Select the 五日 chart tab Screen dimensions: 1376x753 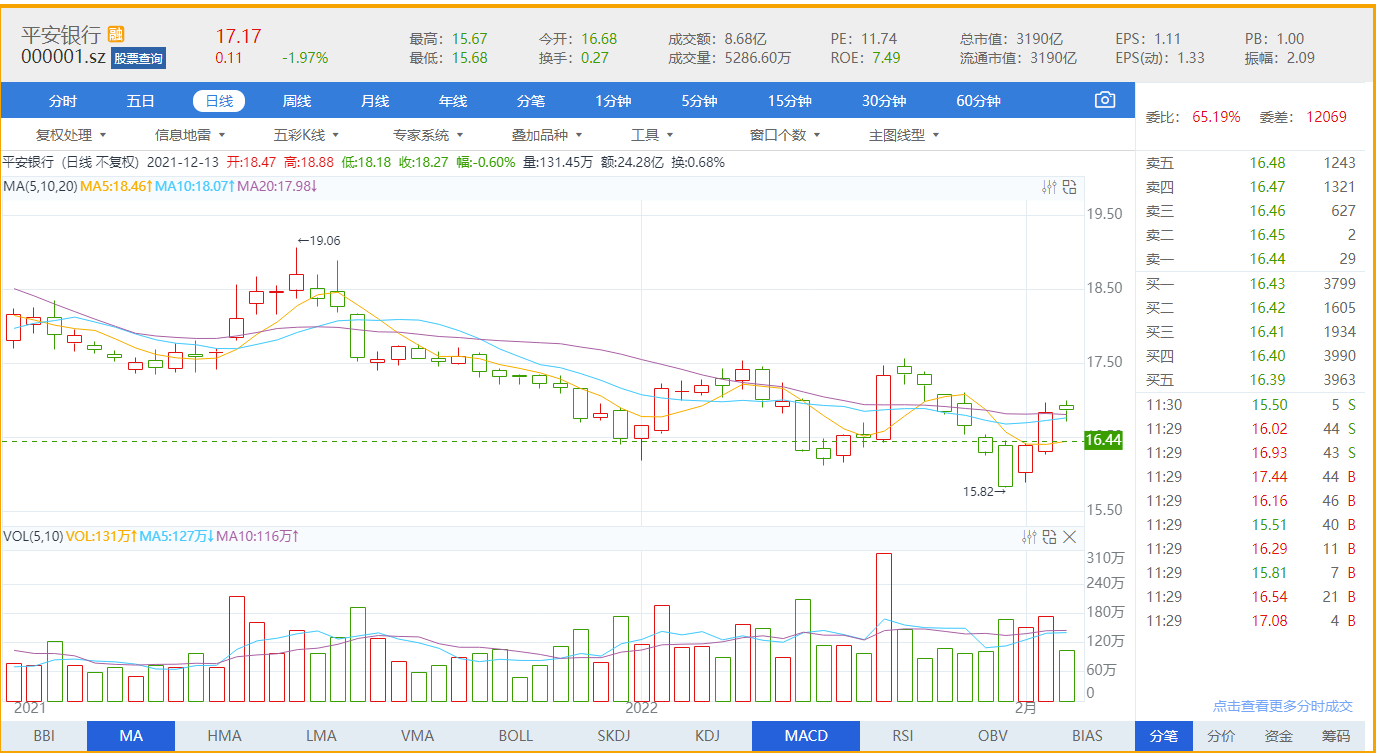point(141,101)
